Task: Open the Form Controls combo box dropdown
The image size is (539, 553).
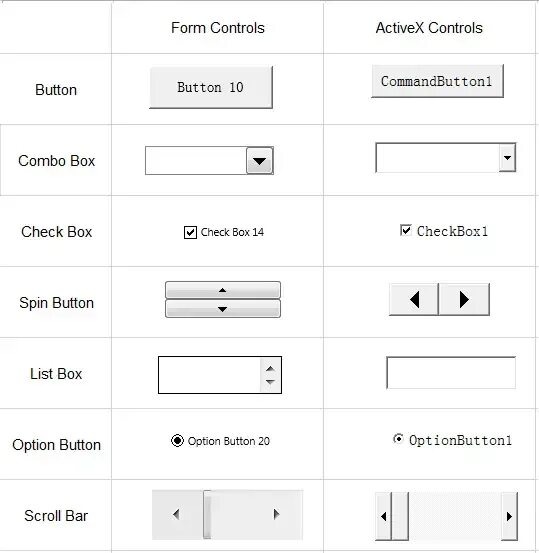Action: 260,161
